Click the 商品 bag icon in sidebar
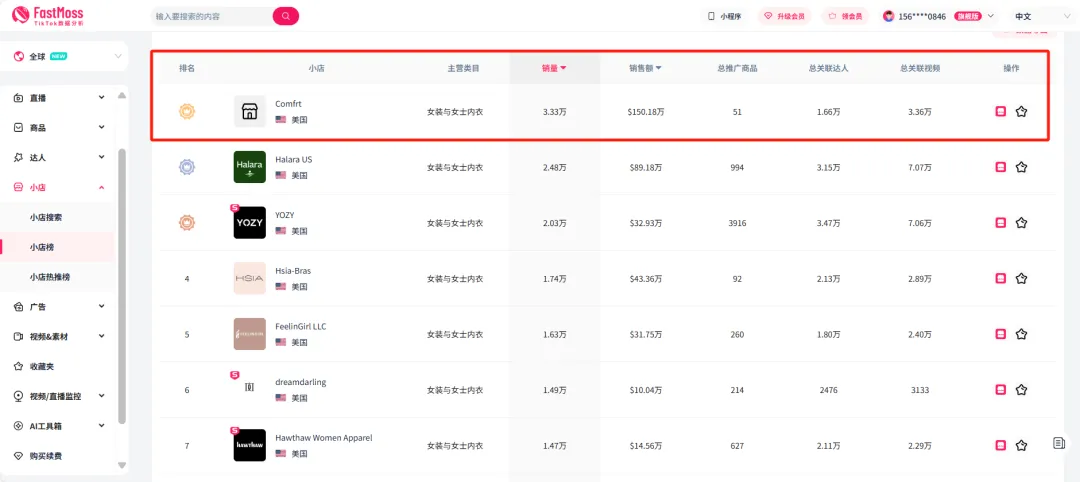This screenshot has height=482, width=1080. (19, 127)
